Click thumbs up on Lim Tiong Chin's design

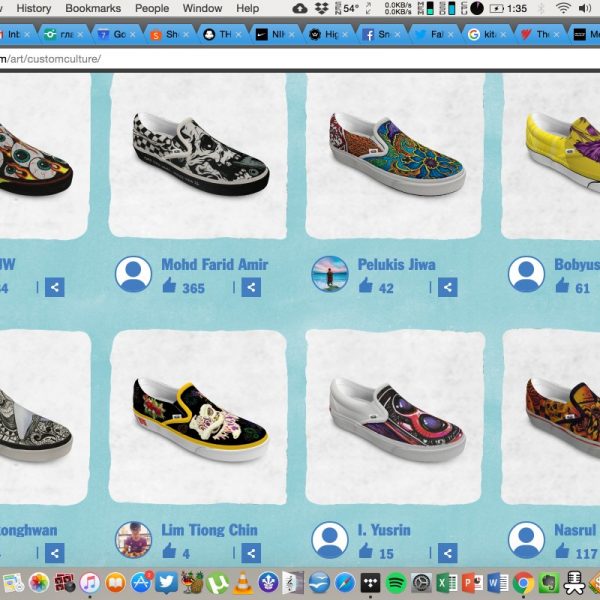tap(169, 553)
